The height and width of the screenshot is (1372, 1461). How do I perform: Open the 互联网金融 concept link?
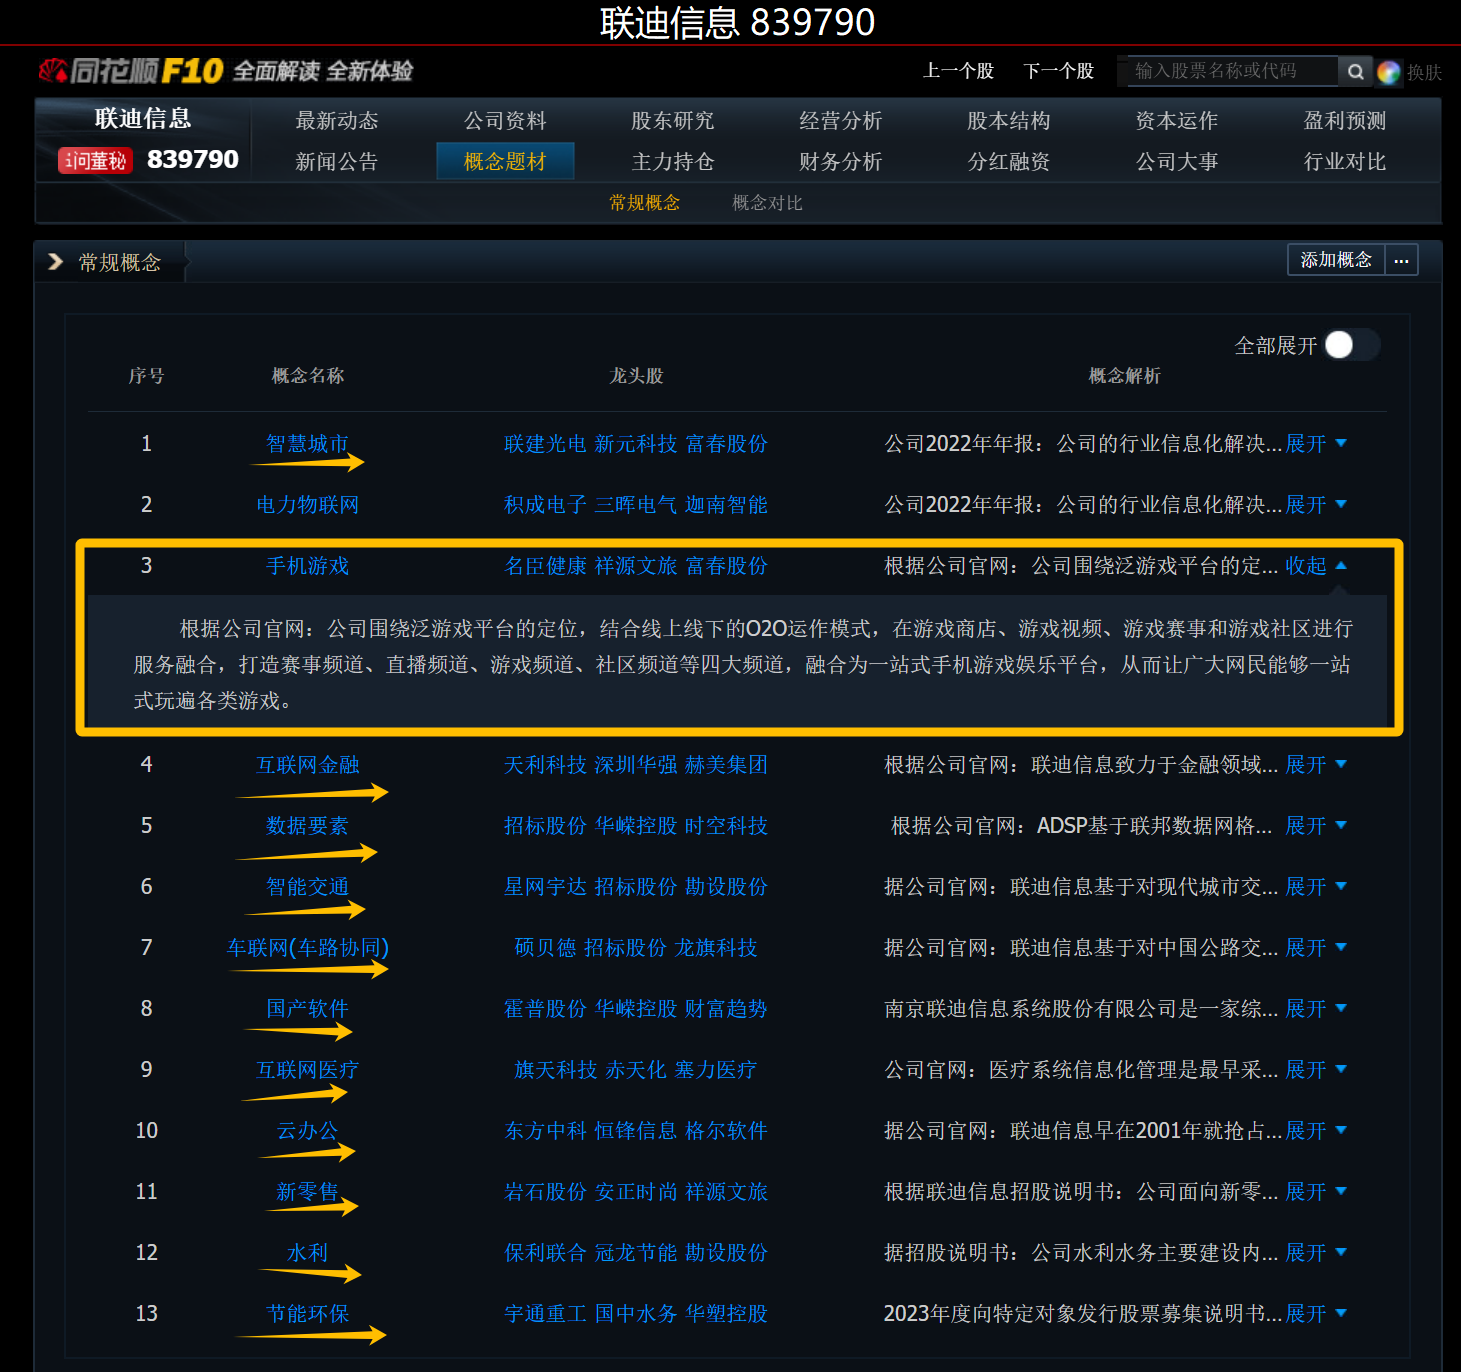[x=308, y=765]
